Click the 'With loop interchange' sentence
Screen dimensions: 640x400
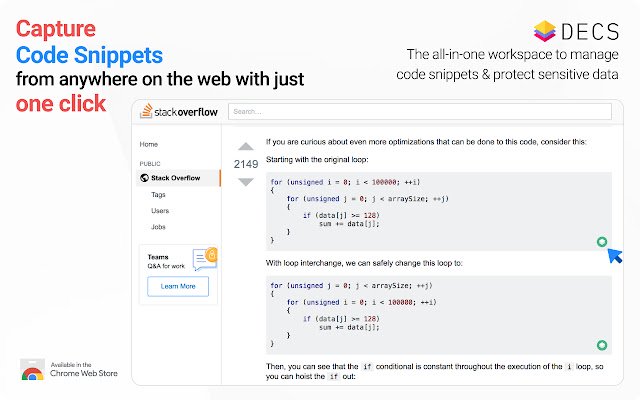(364, 263)
